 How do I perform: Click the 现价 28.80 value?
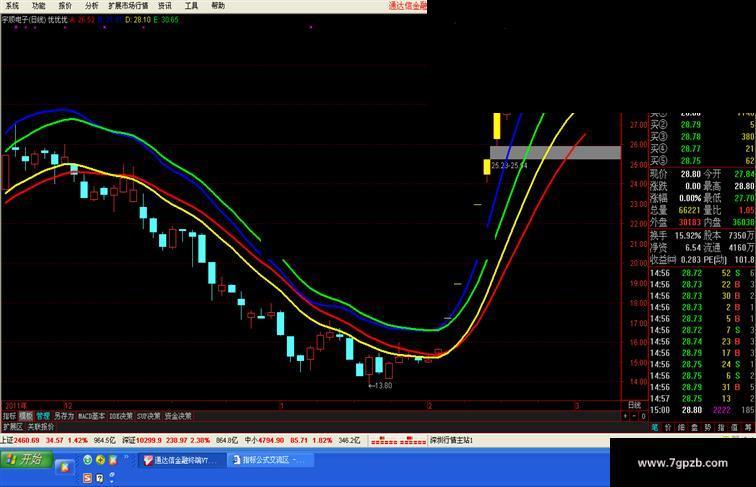[690, 174]
